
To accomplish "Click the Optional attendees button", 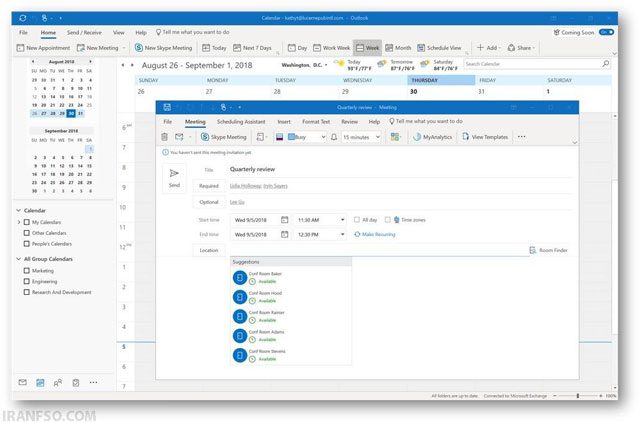I will click(x=209, y=202).
